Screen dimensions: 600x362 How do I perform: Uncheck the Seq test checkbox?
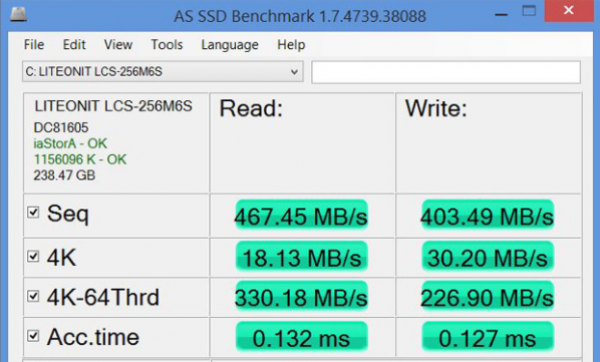(x=33, y=212)
